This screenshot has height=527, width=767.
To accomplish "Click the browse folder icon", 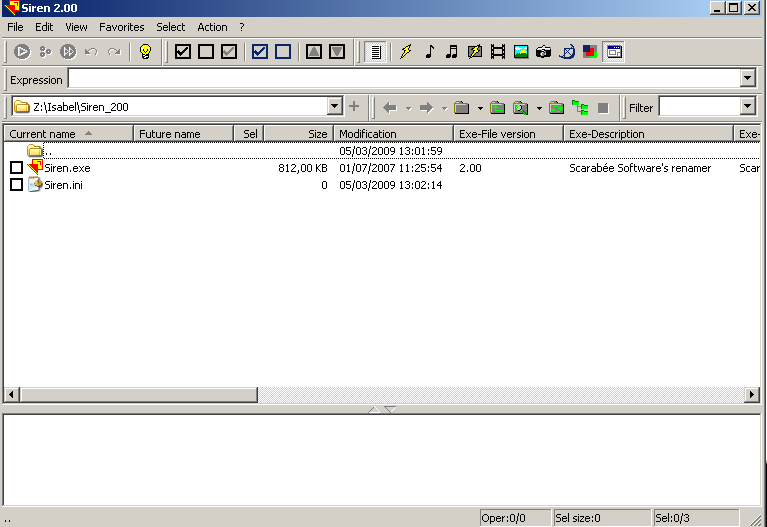I will (x=461, y=108).
